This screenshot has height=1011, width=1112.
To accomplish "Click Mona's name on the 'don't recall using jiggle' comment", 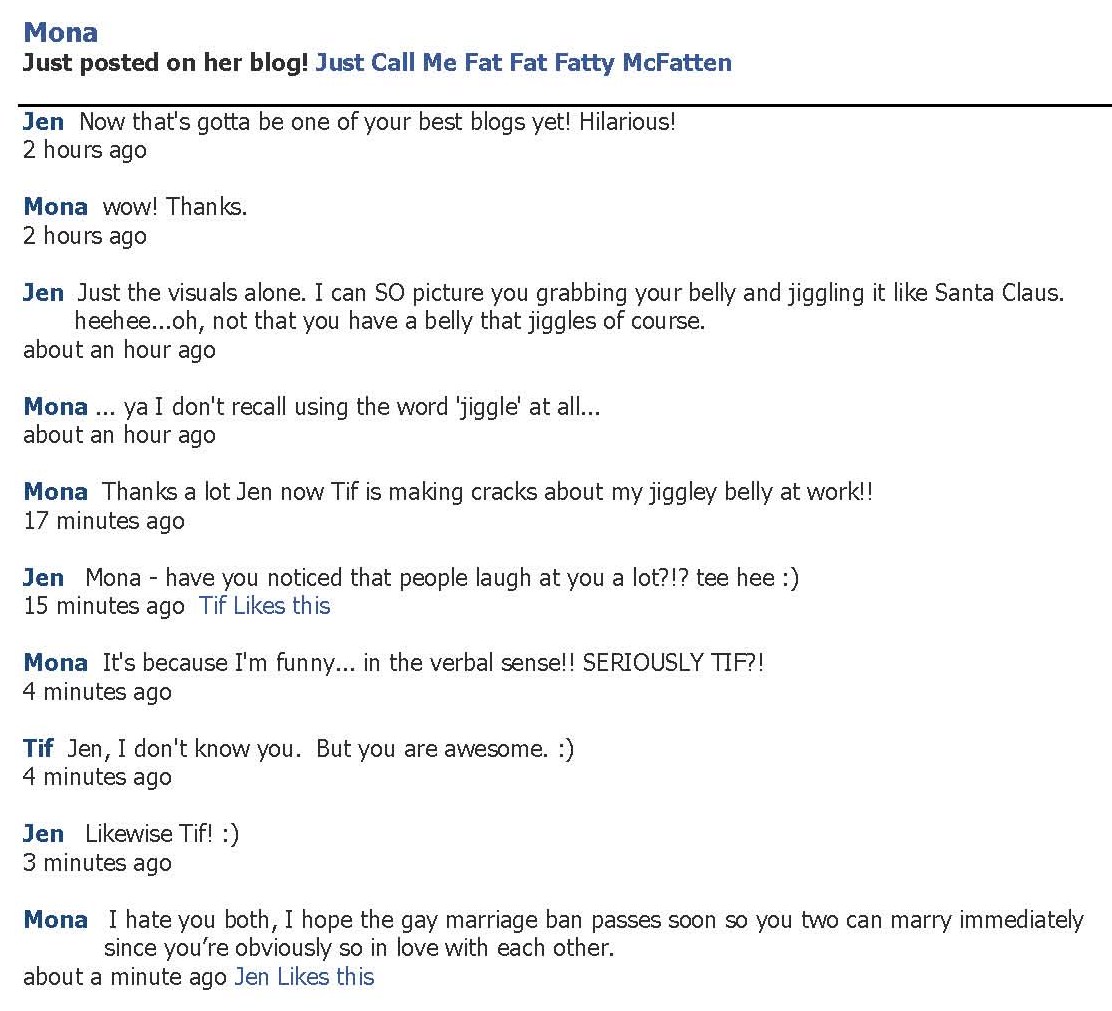I will click(55, 407).
